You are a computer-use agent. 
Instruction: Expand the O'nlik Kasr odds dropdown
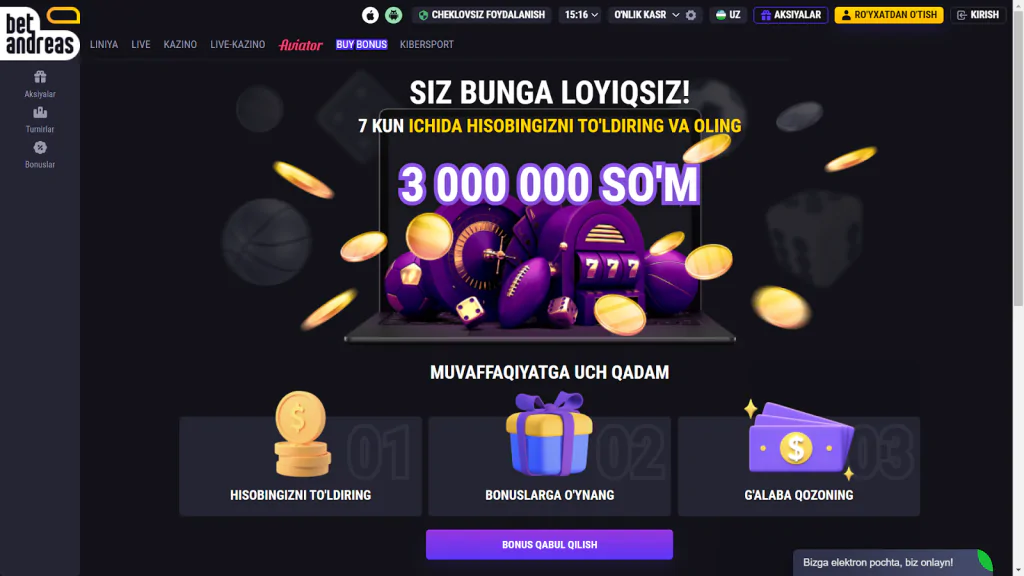click(646, 15)
